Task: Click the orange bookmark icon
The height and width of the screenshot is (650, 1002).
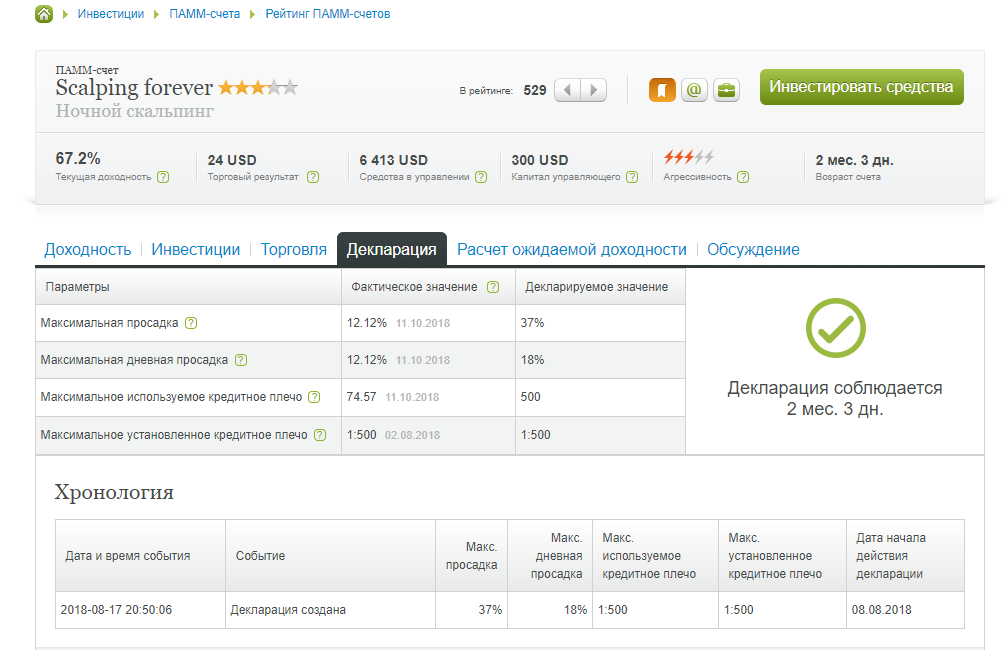Action: [x=662, y=90]
